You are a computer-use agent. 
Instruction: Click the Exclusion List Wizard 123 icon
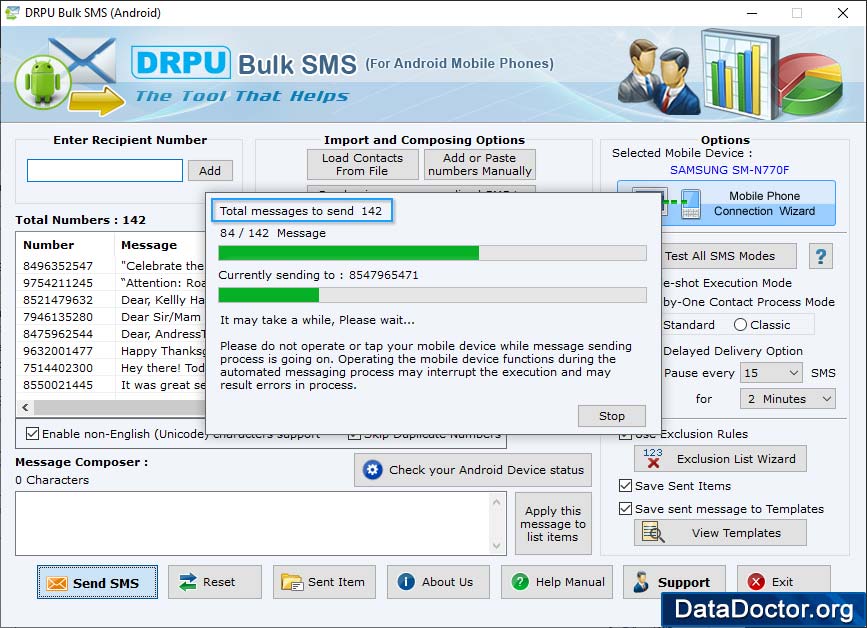(653, 458)
